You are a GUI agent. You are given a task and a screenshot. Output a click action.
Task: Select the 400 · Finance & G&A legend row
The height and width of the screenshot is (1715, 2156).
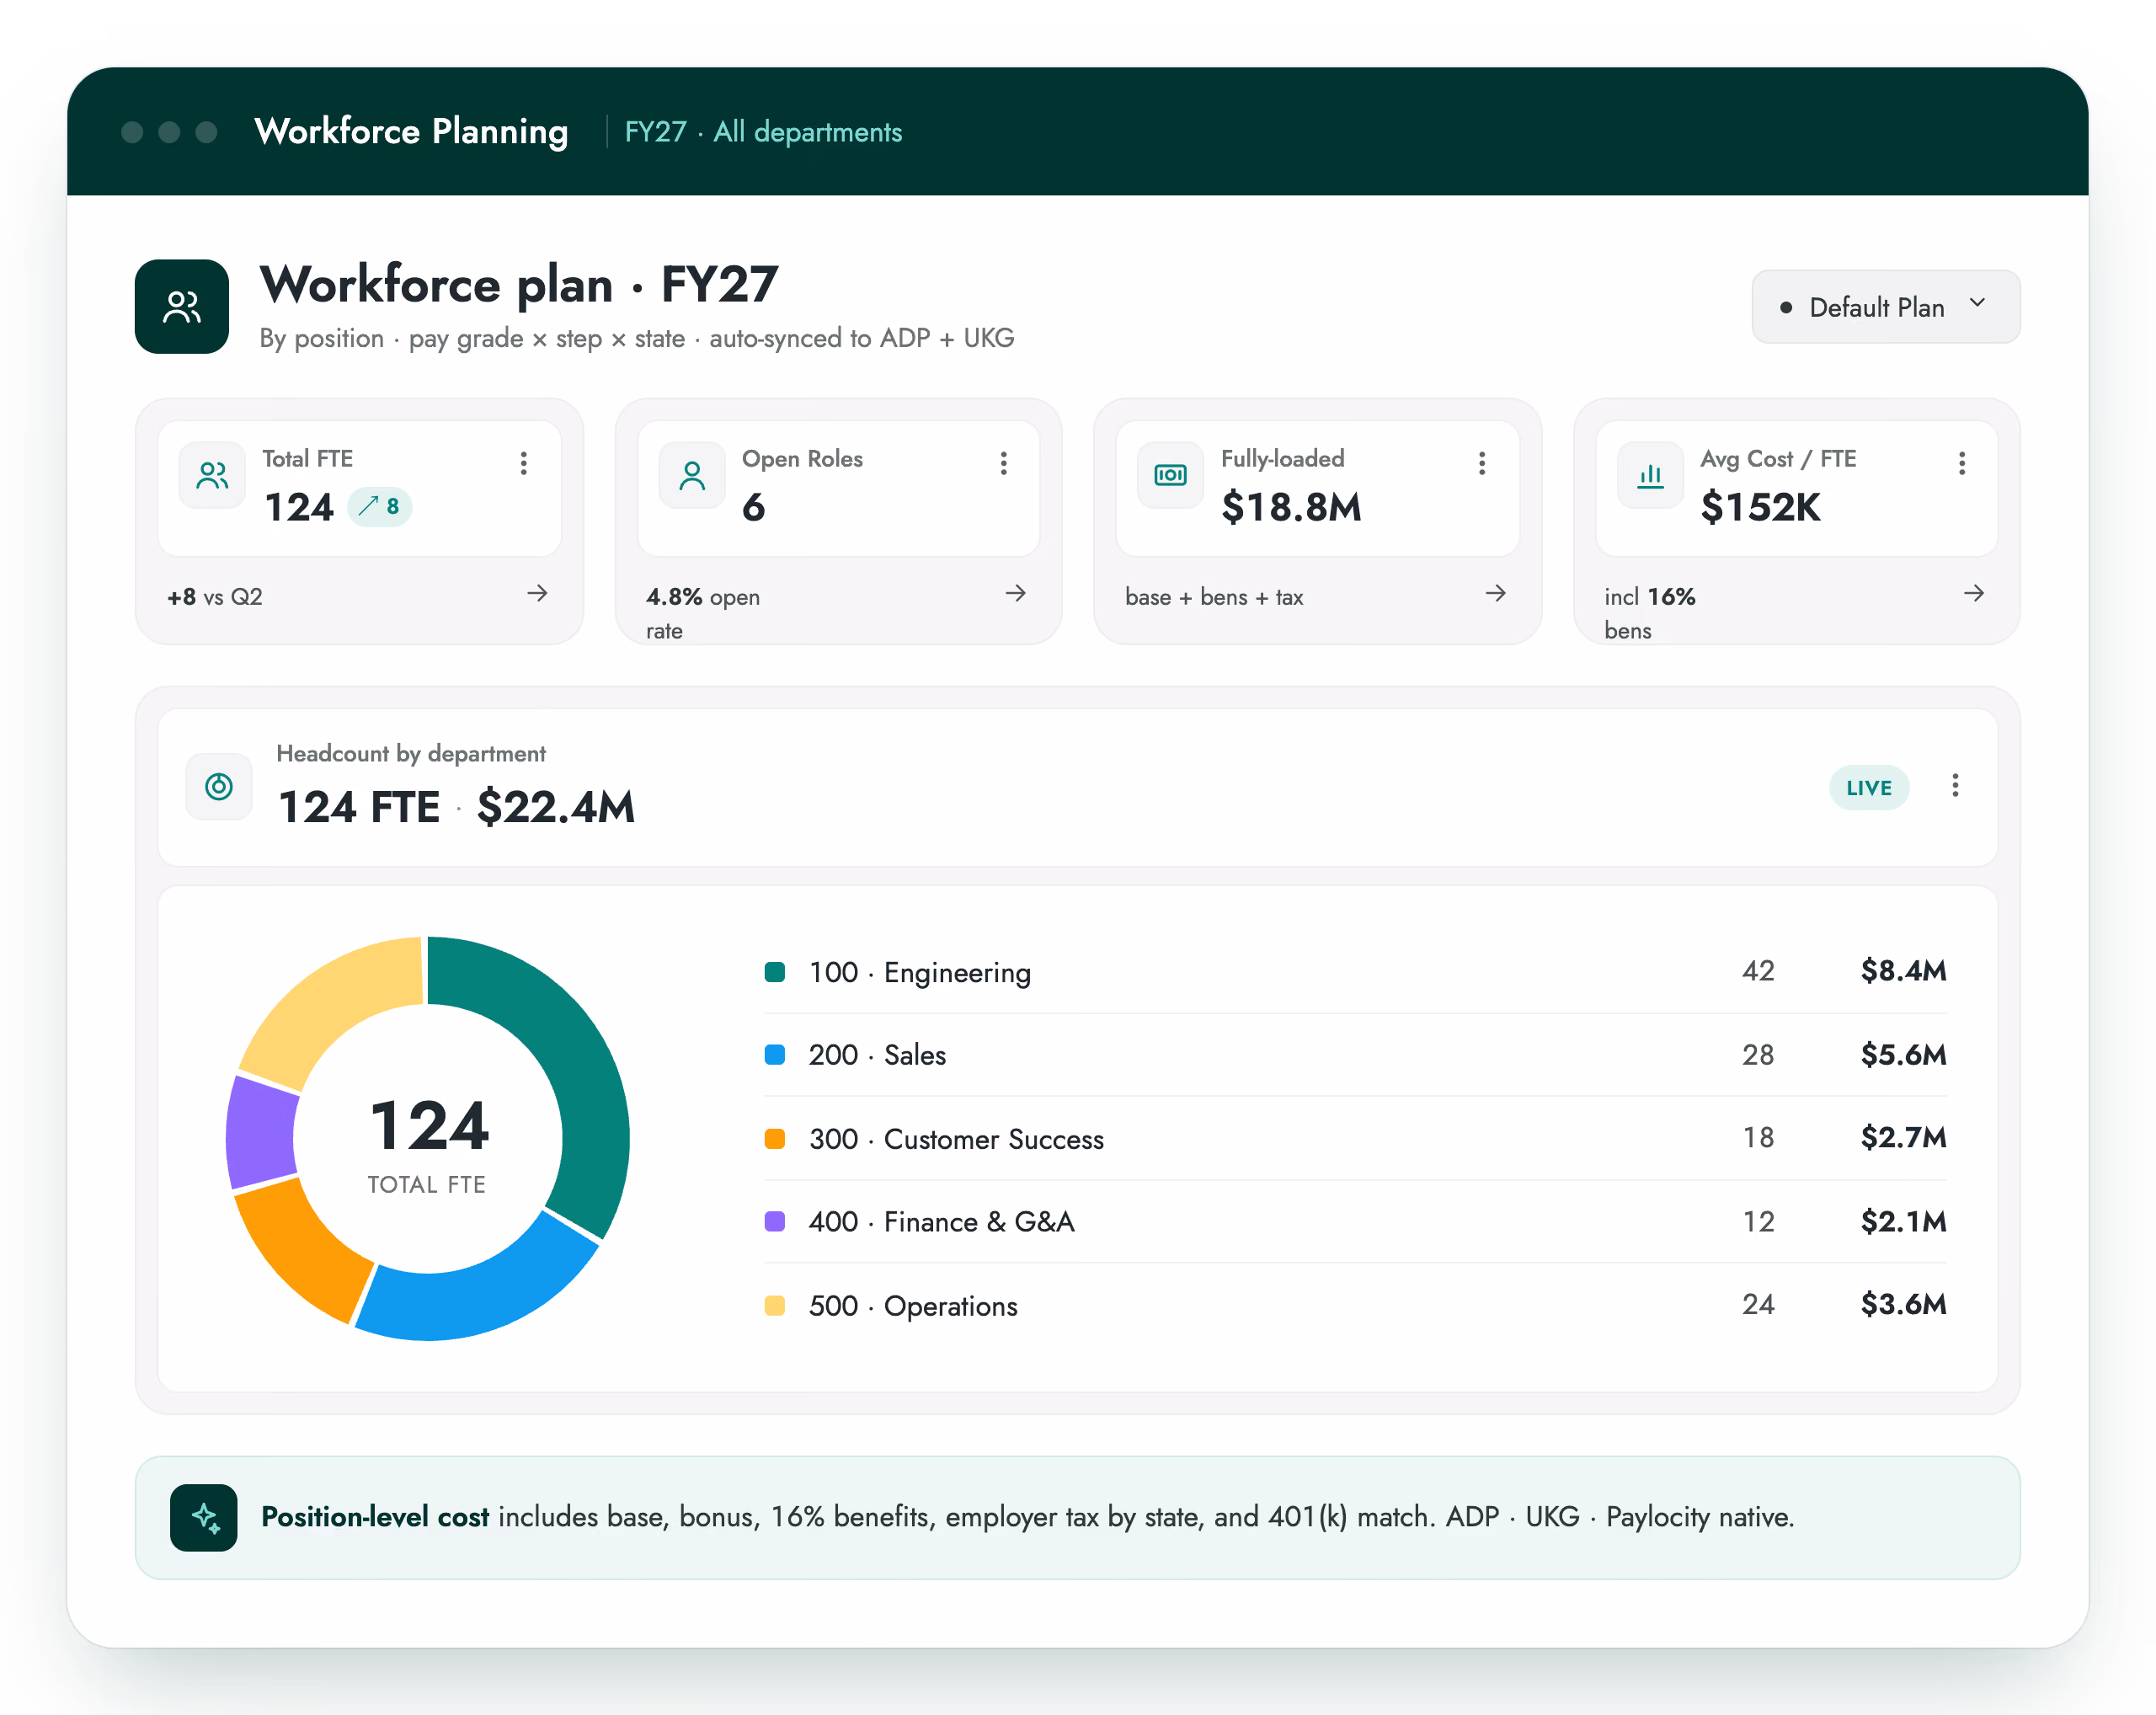(1355, 1221)
